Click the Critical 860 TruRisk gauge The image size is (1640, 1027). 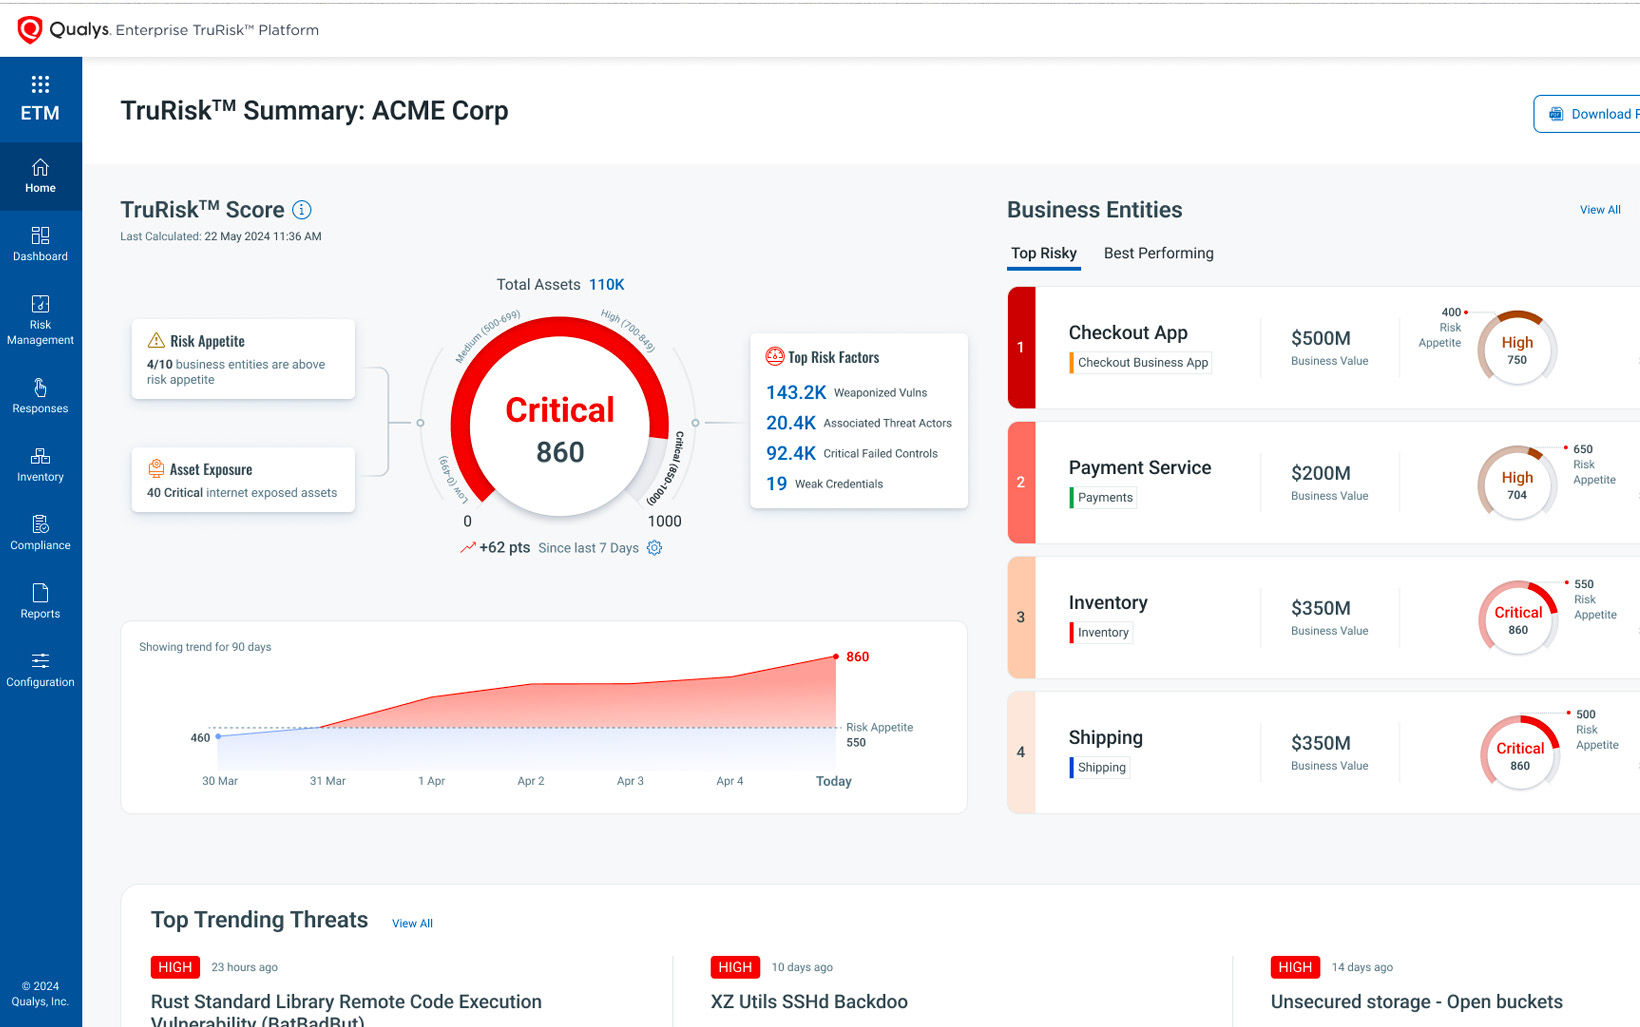click(560, 418)
